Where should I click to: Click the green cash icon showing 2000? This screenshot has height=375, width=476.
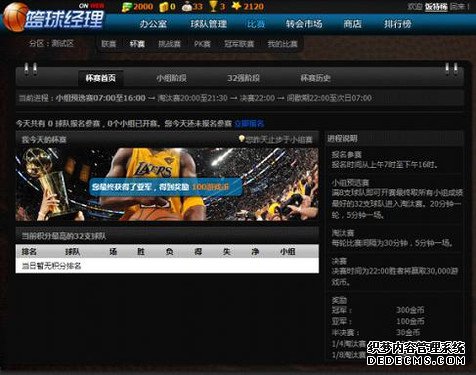pos(127,7)
